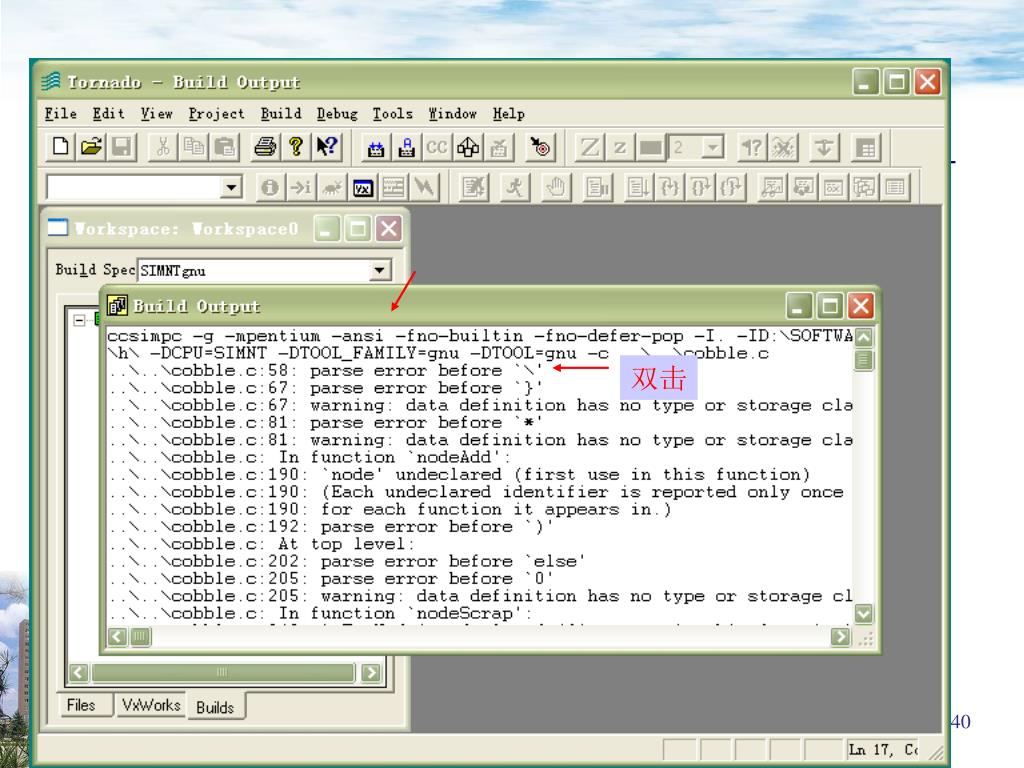Open the toolbar dropdown showing 2

click(x=712, y=148)
